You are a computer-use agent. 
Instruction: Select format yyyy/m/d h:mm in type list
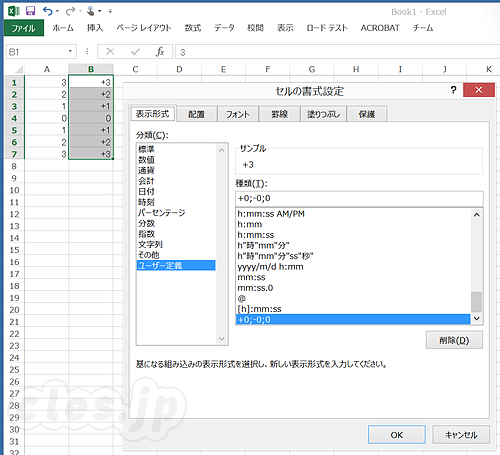[353, 267]
